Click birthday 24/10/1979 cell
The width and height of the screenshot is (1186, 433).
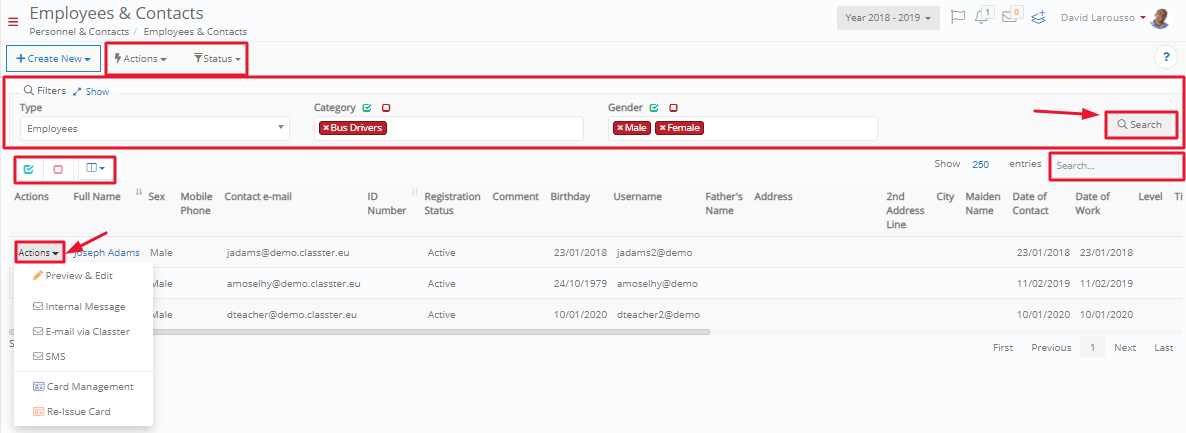579,284
